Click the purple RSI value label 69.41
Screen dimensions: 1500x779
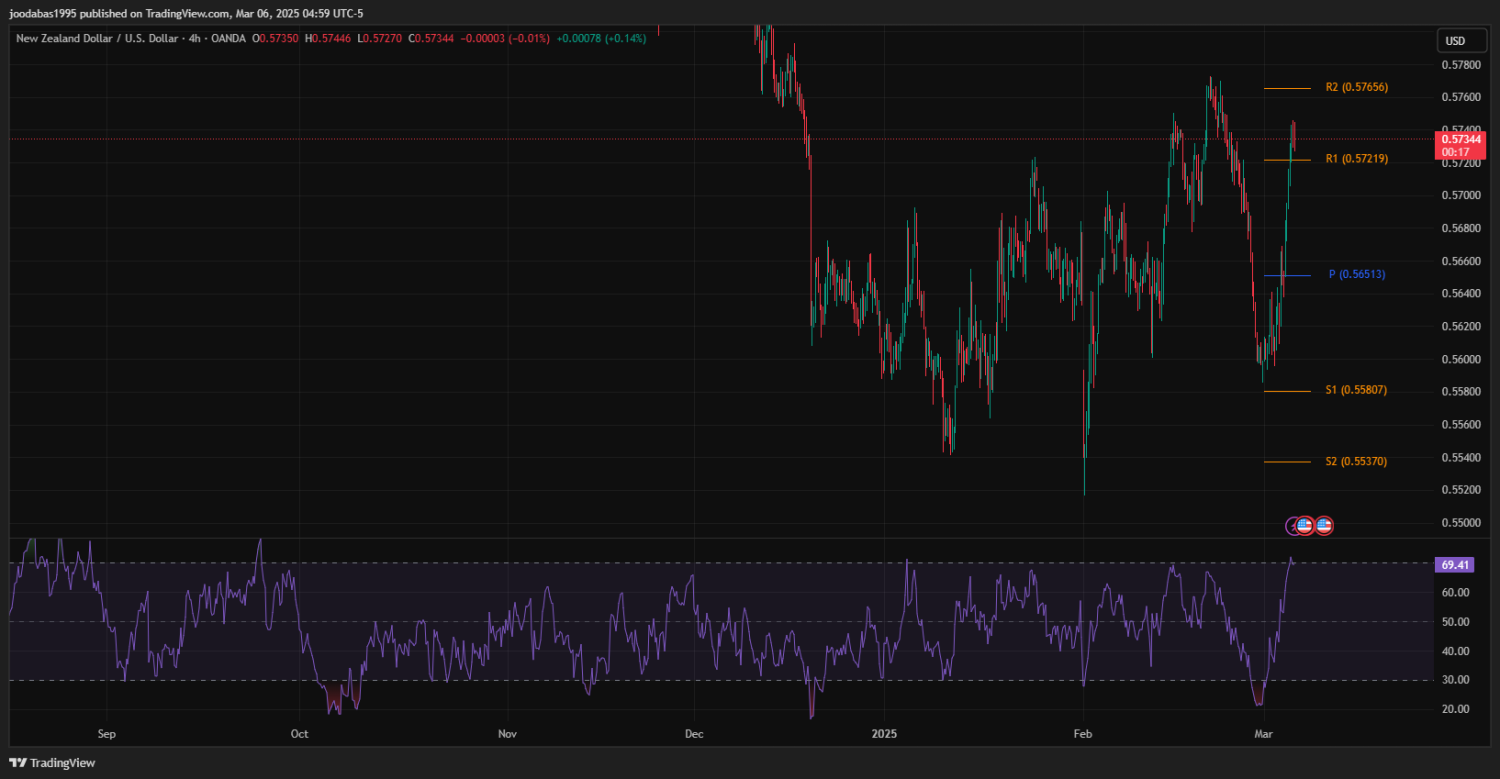click(x=1455, y=565)
